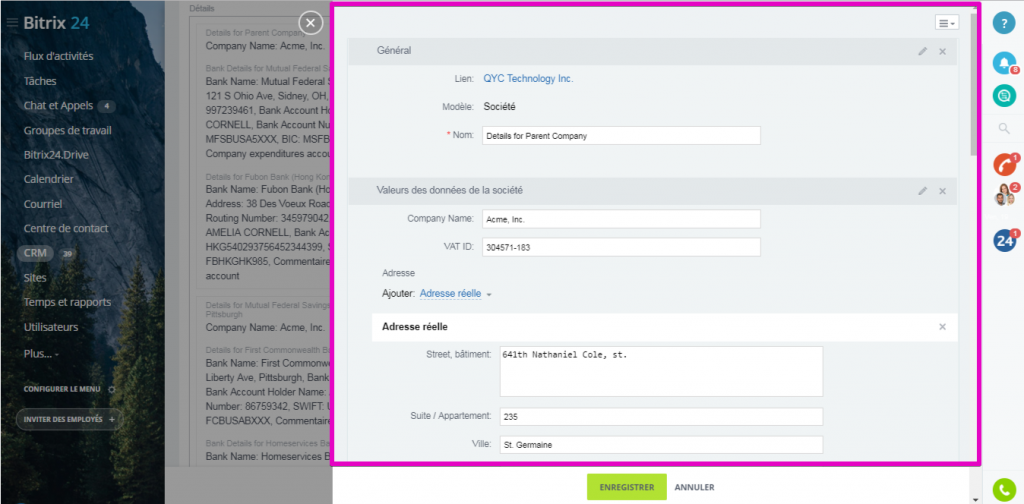Viewport: 1024px width, 504px height.
Task: Go to Tâches in sidebar
Action: pyautogui.click(x=40, y=81)
